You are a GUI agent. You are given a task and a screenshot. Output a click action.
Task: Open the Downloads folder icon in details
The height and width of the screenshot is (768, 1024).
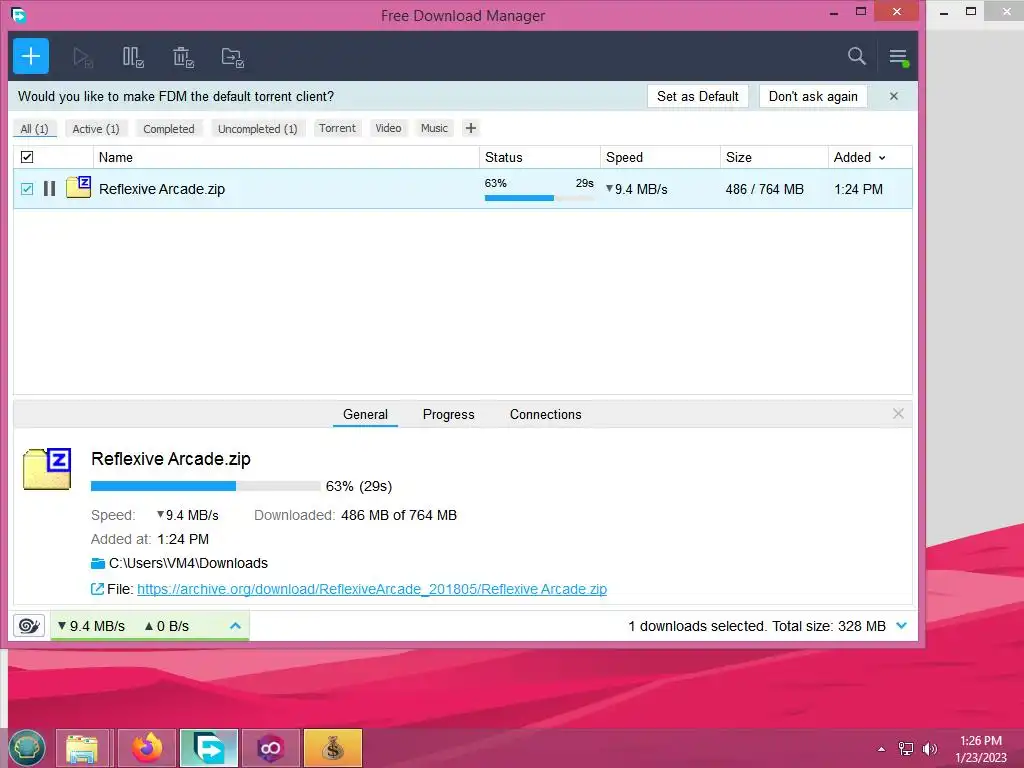[98, 563]
